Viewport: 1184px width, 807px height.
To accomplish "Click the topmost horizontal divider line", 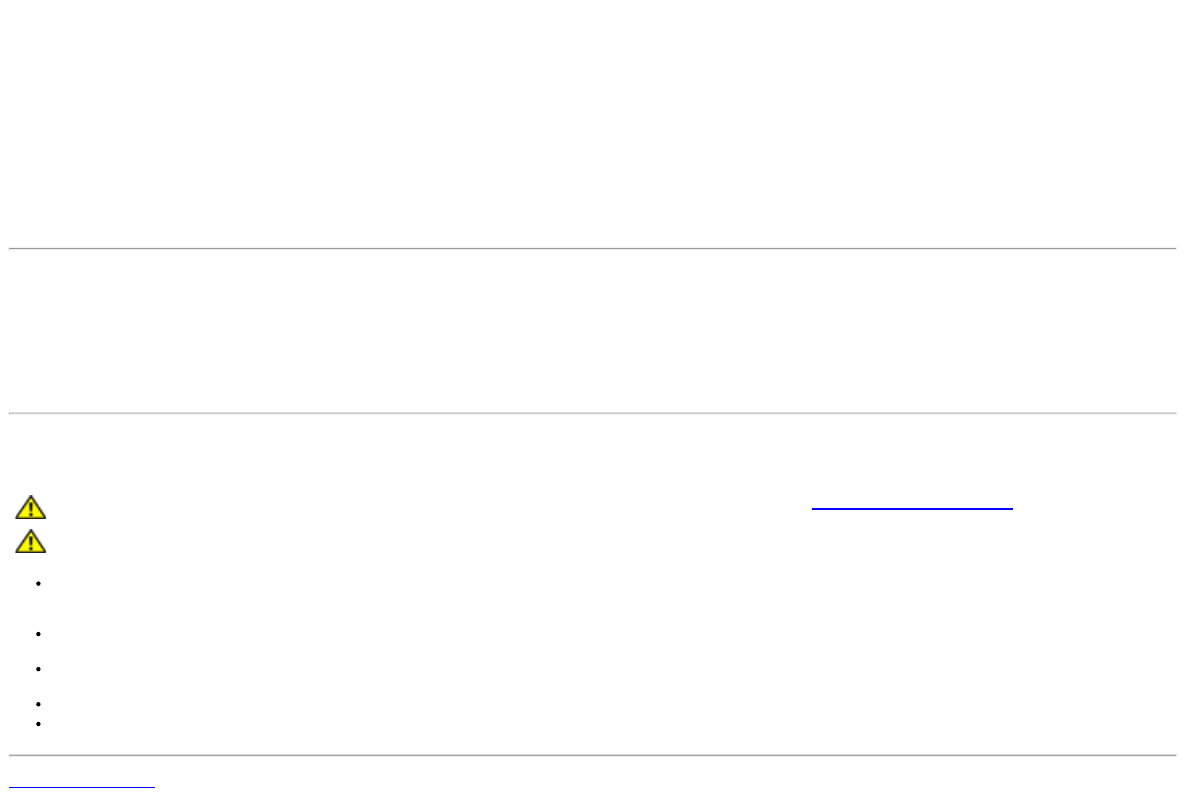I will click(x=592, y=248).
